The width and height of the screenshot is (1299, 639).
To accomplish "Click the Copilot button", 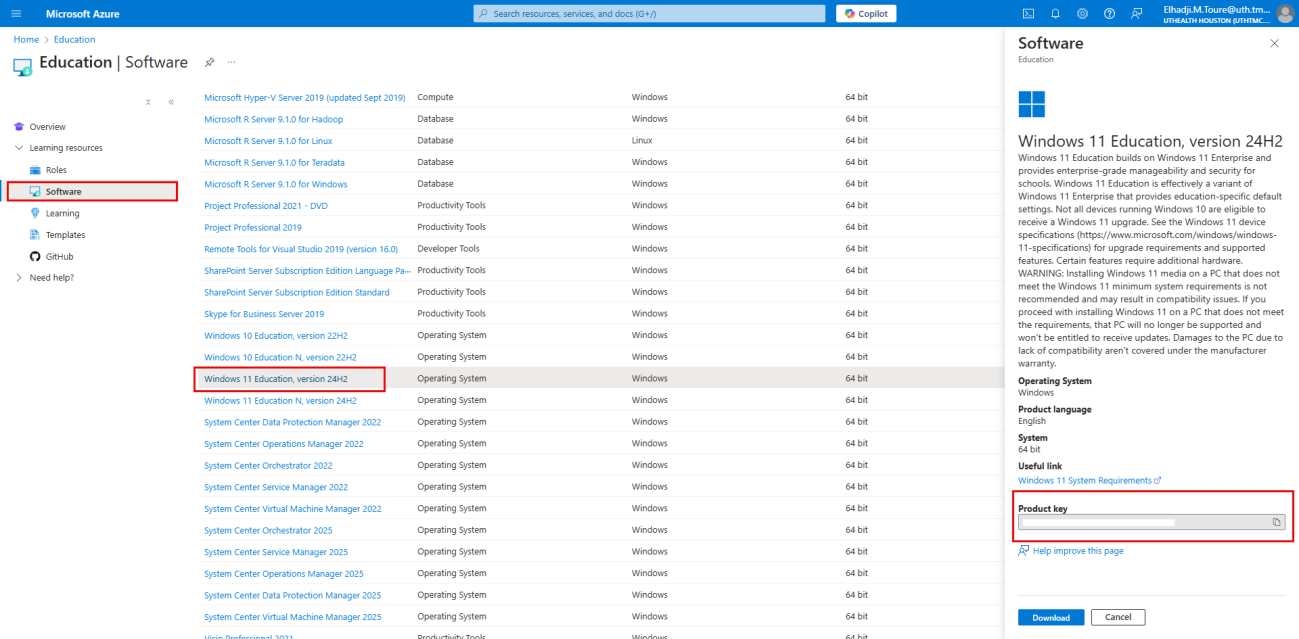I will 866,13.
